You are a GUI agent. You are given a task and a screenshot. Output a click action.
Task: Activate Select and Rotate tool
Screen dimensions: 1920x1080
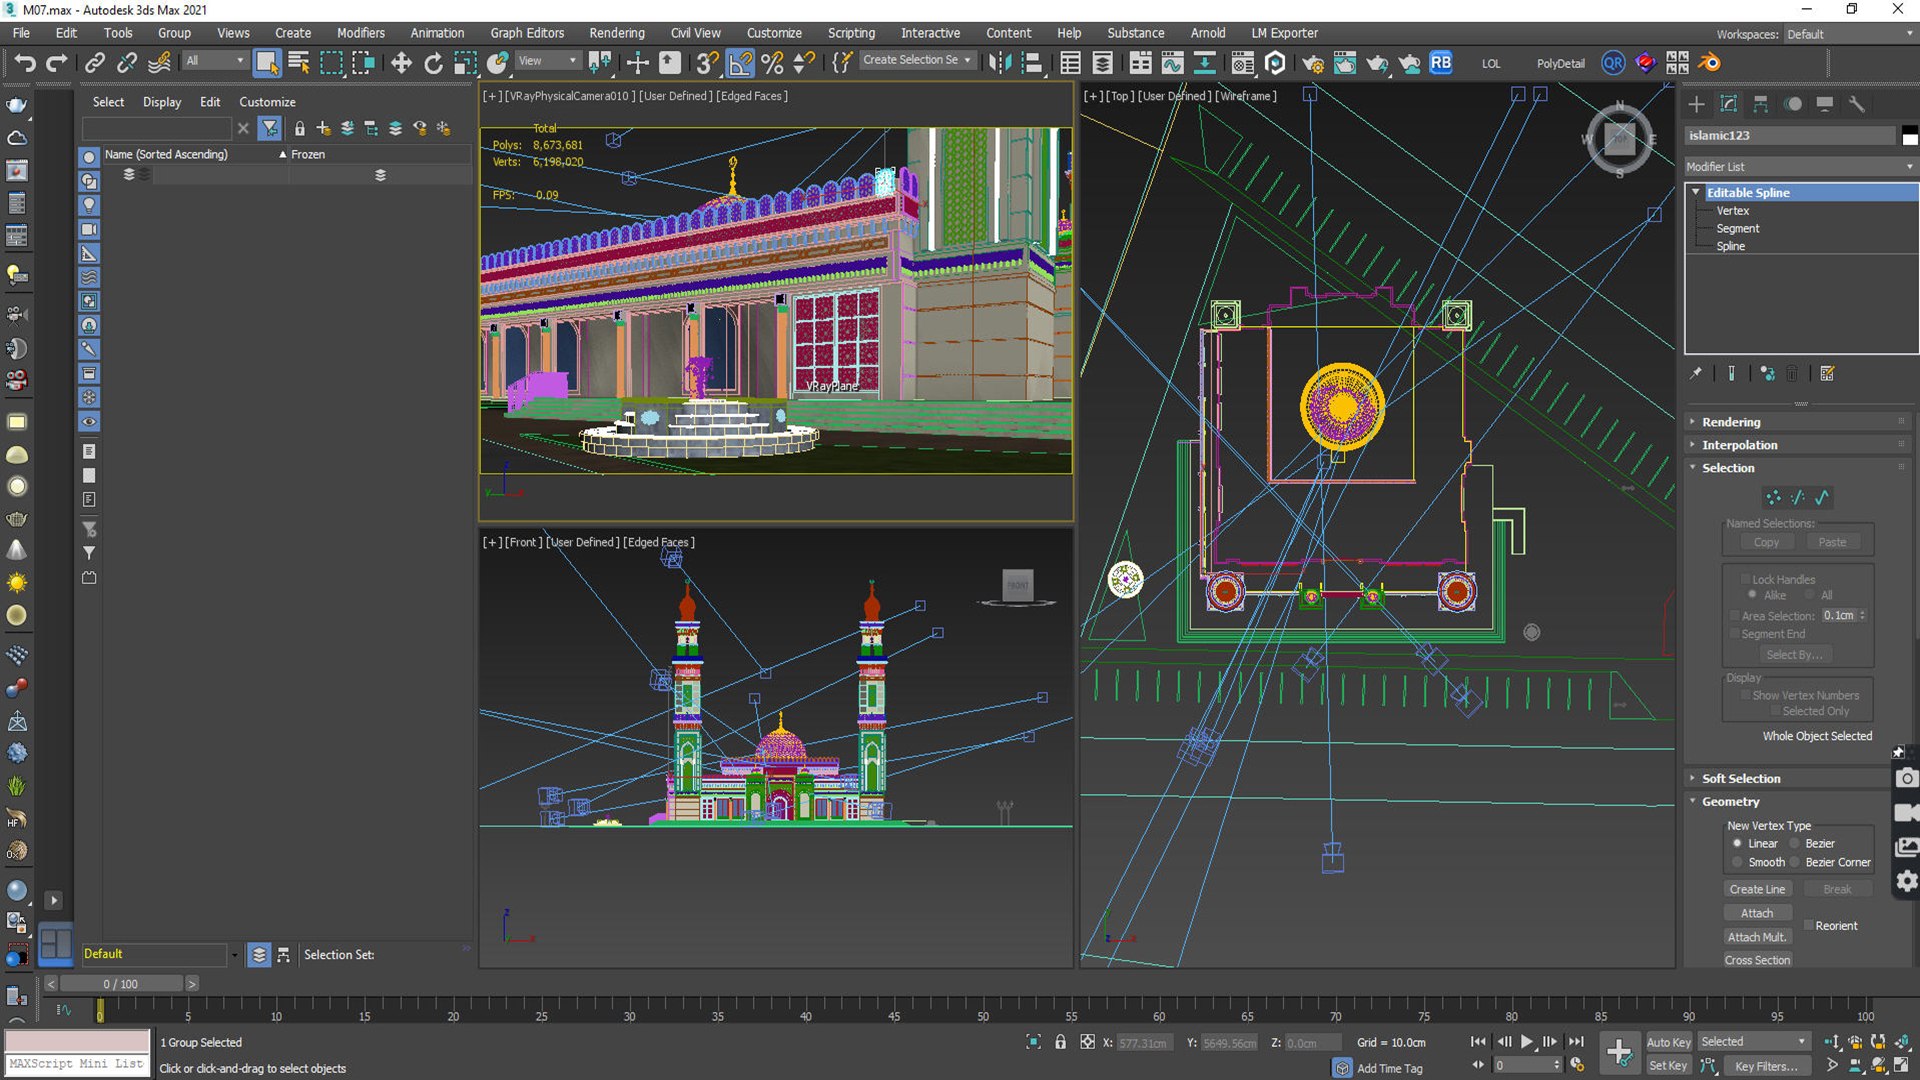click(x=433, y=63)
